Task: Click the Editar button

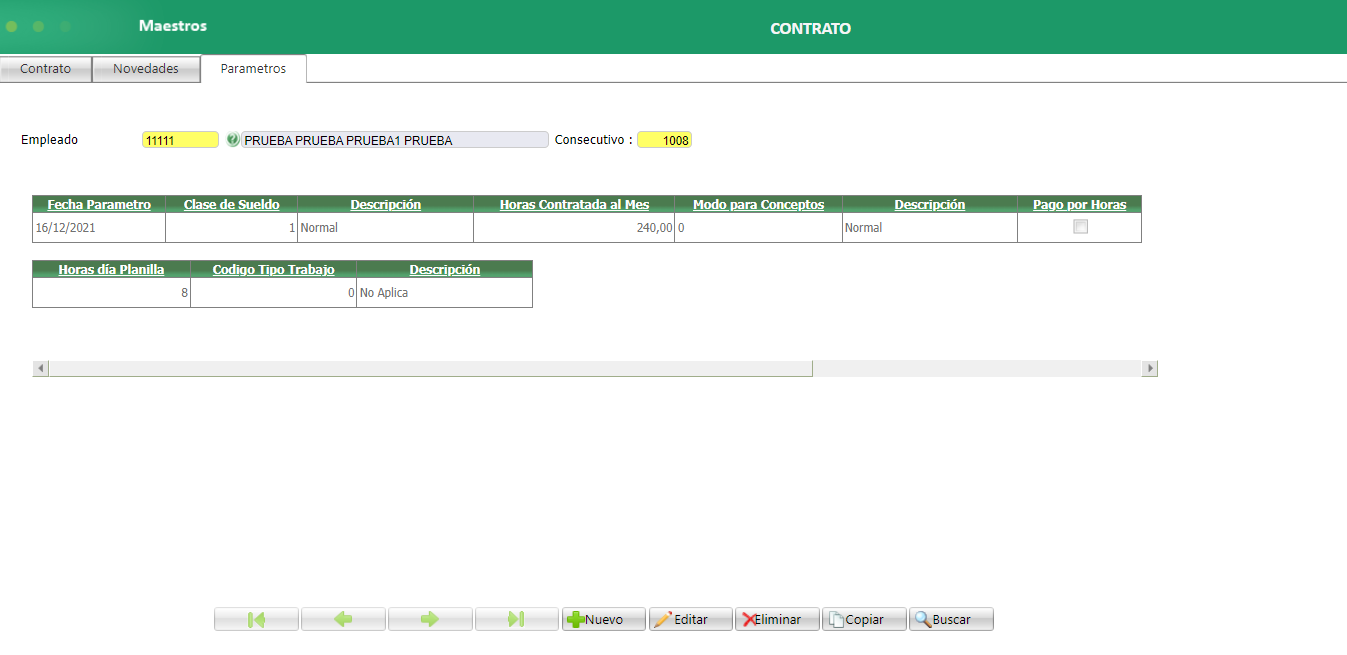Action: (691, 619)
